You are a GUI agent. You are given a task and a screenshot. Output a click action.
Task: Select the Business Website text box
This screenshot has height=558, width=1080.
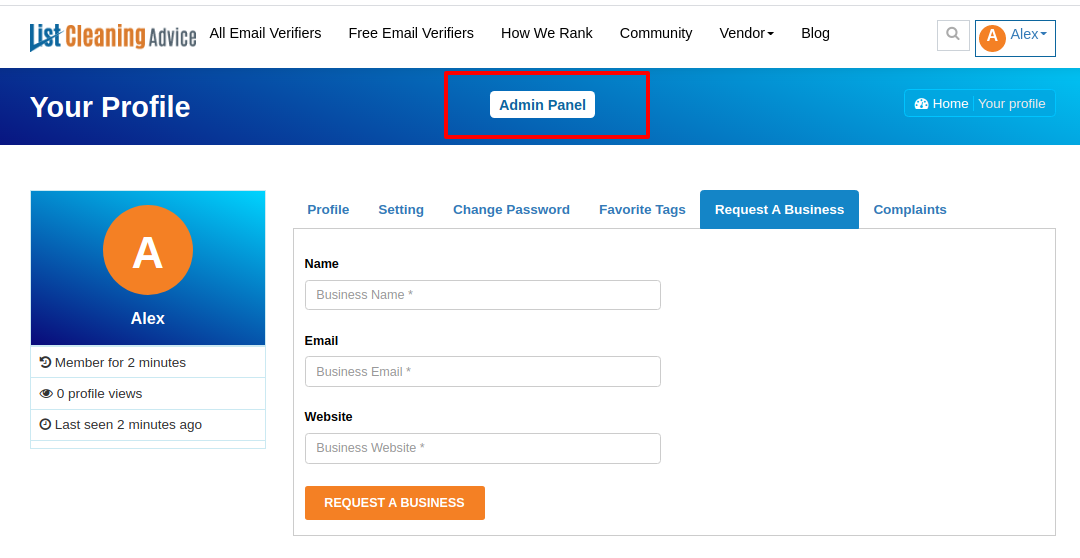483,448
